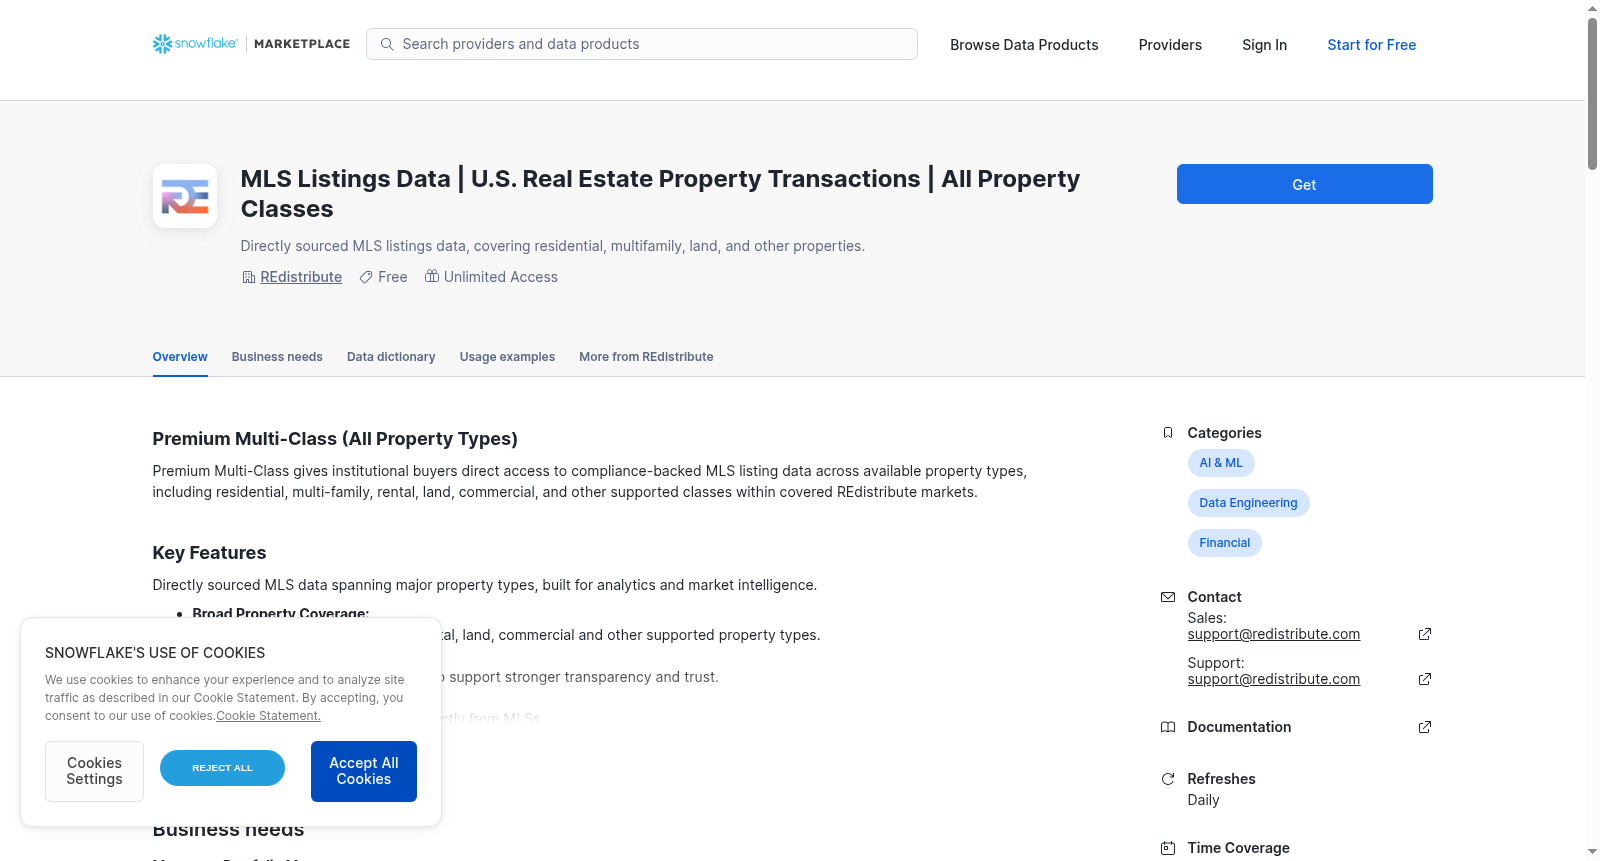Click the Time Coverage heading
1600x861 pixels.
1238,848
